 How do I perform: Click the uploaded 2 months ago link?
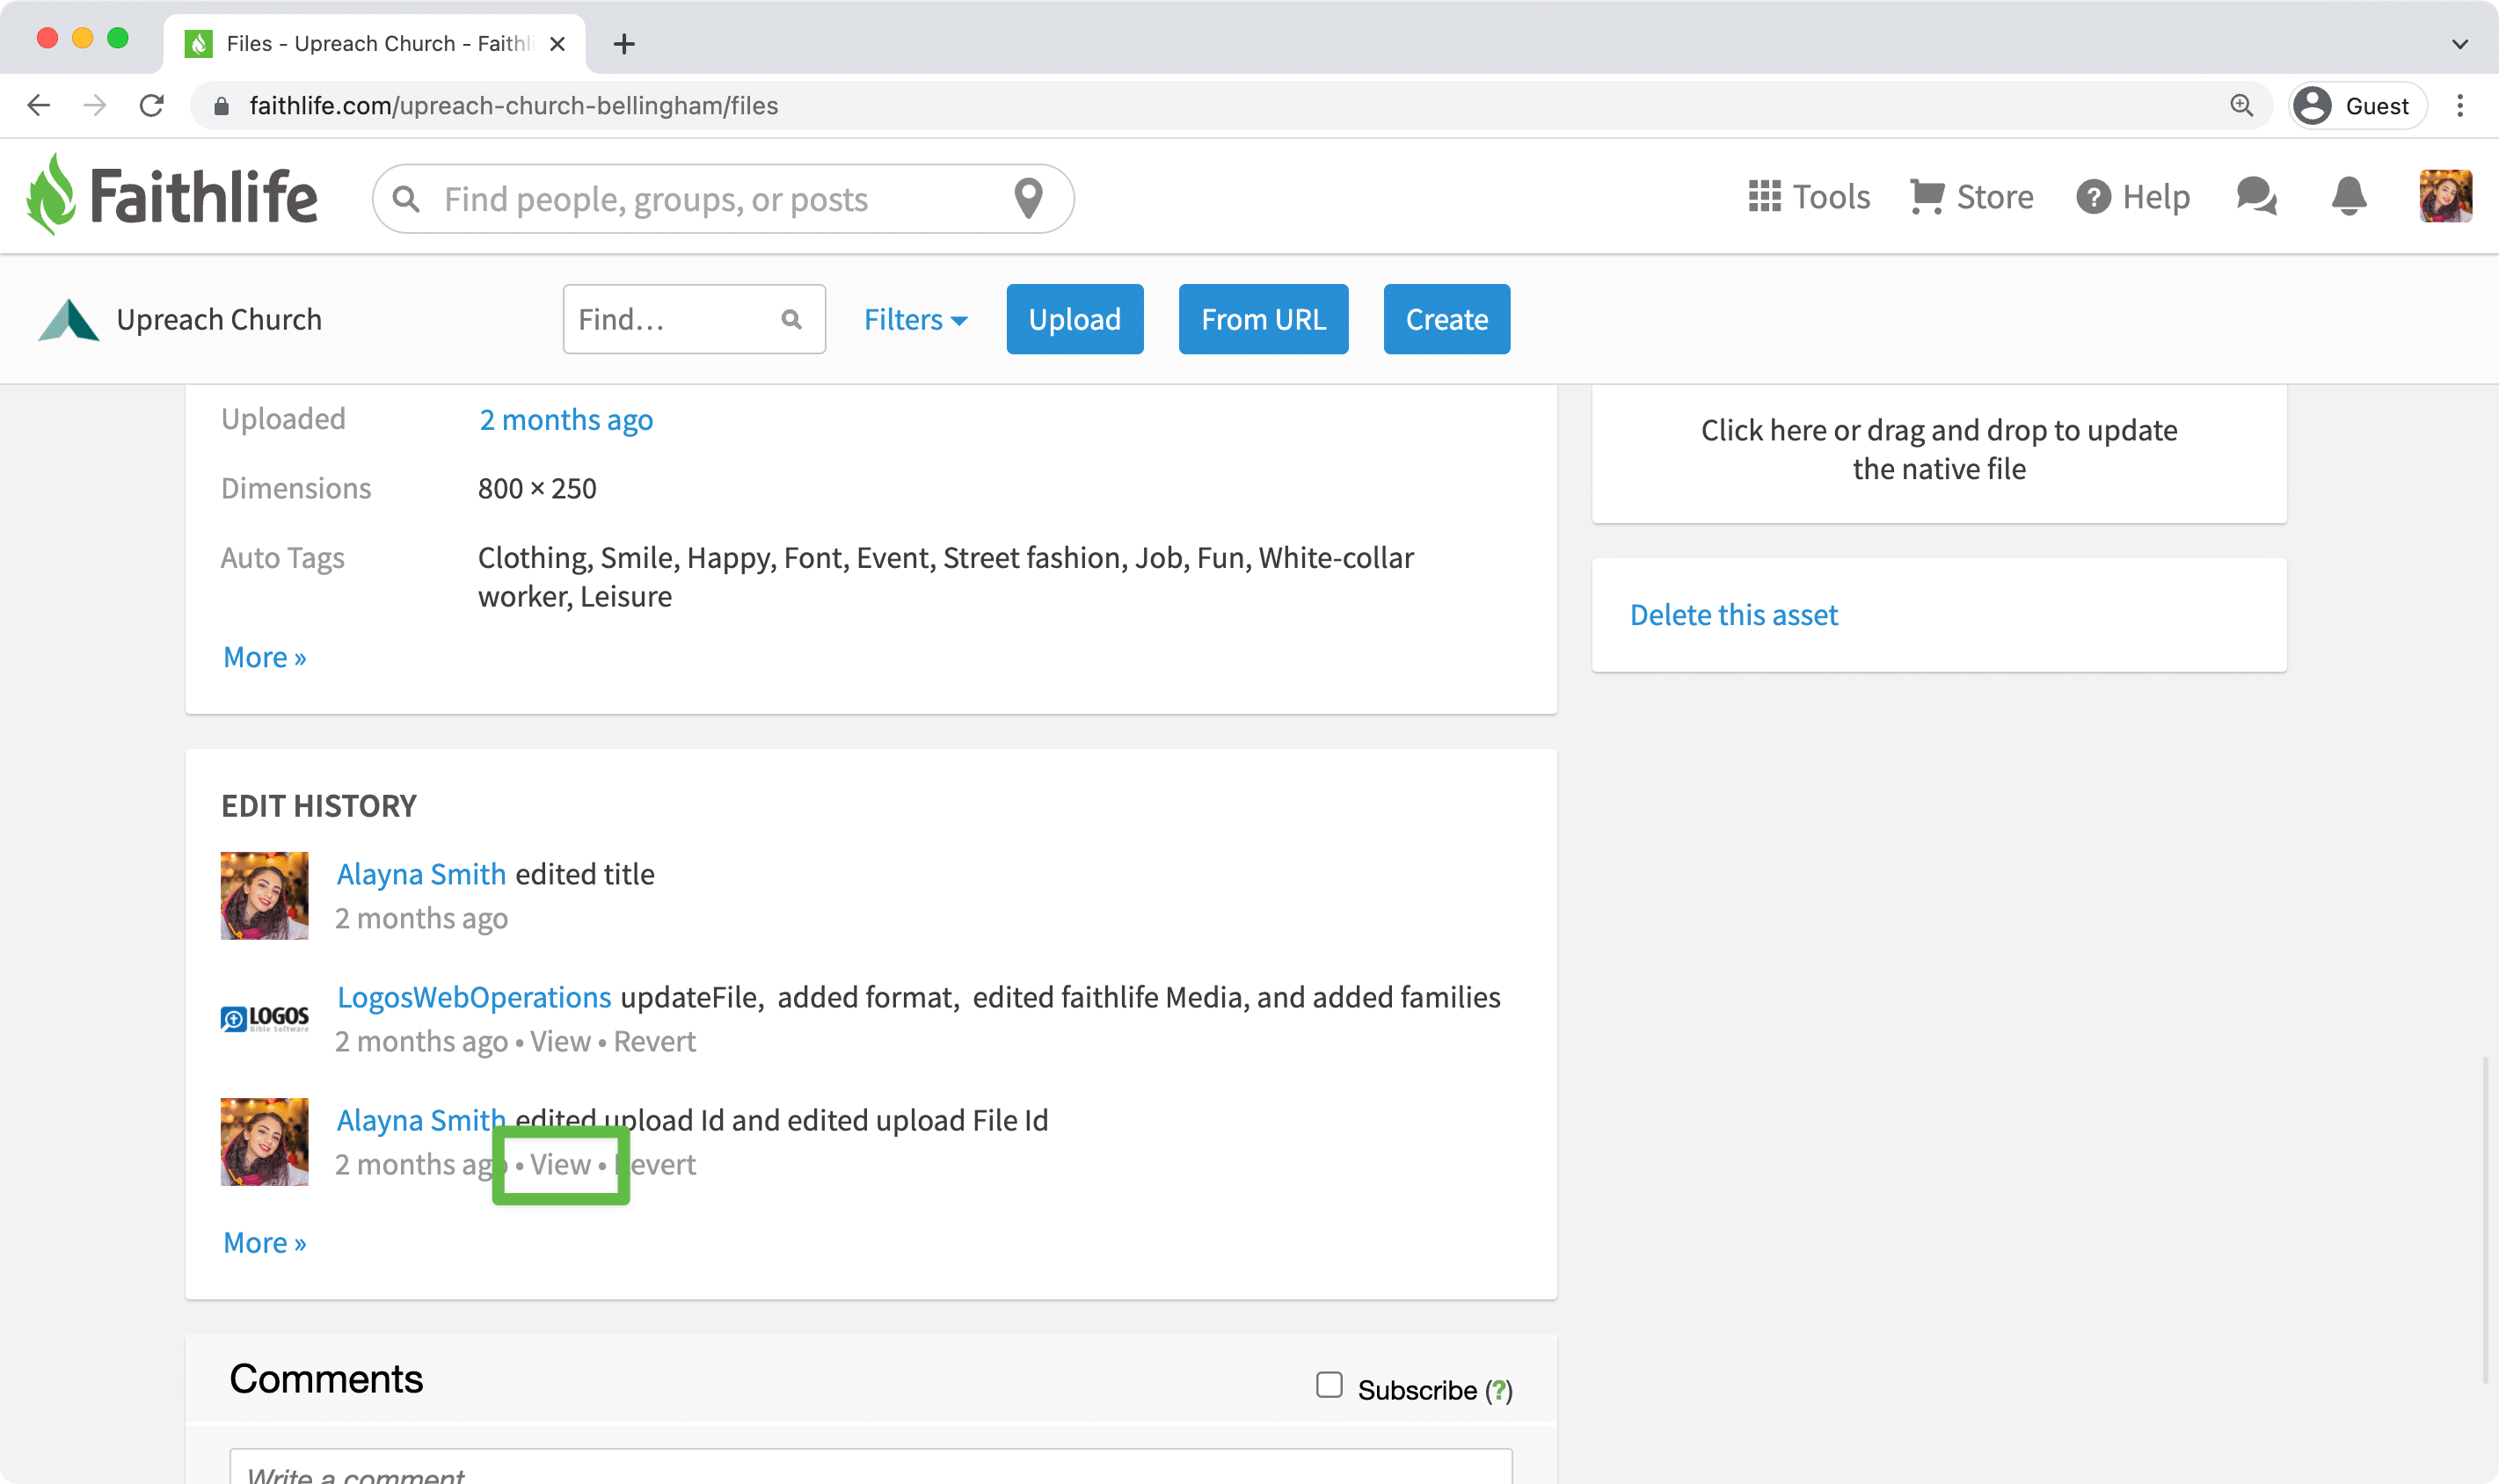pos(566,420)
